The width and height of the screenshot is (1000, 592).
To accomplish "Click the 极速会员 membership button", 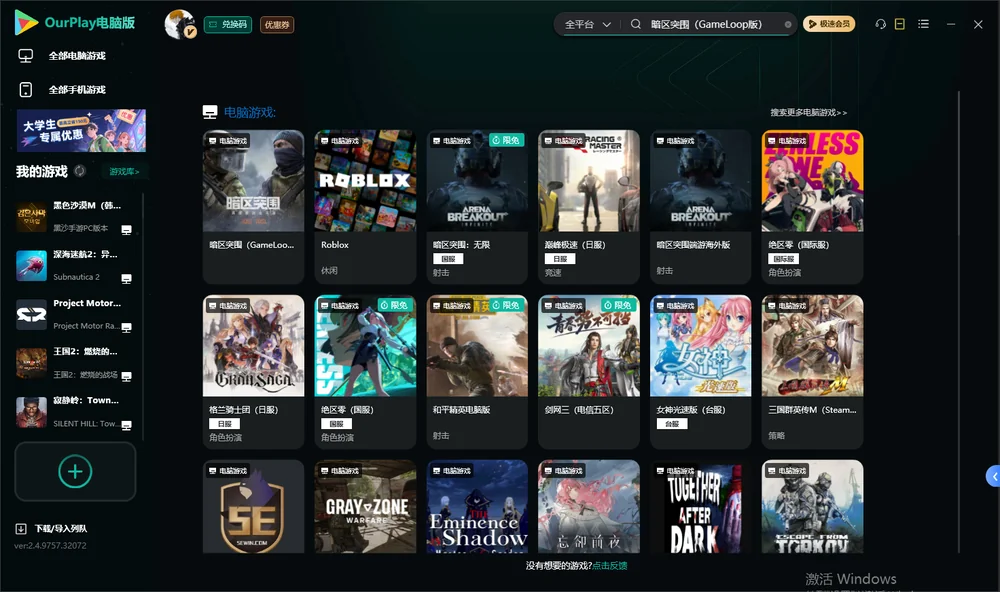I will [829, 24].
